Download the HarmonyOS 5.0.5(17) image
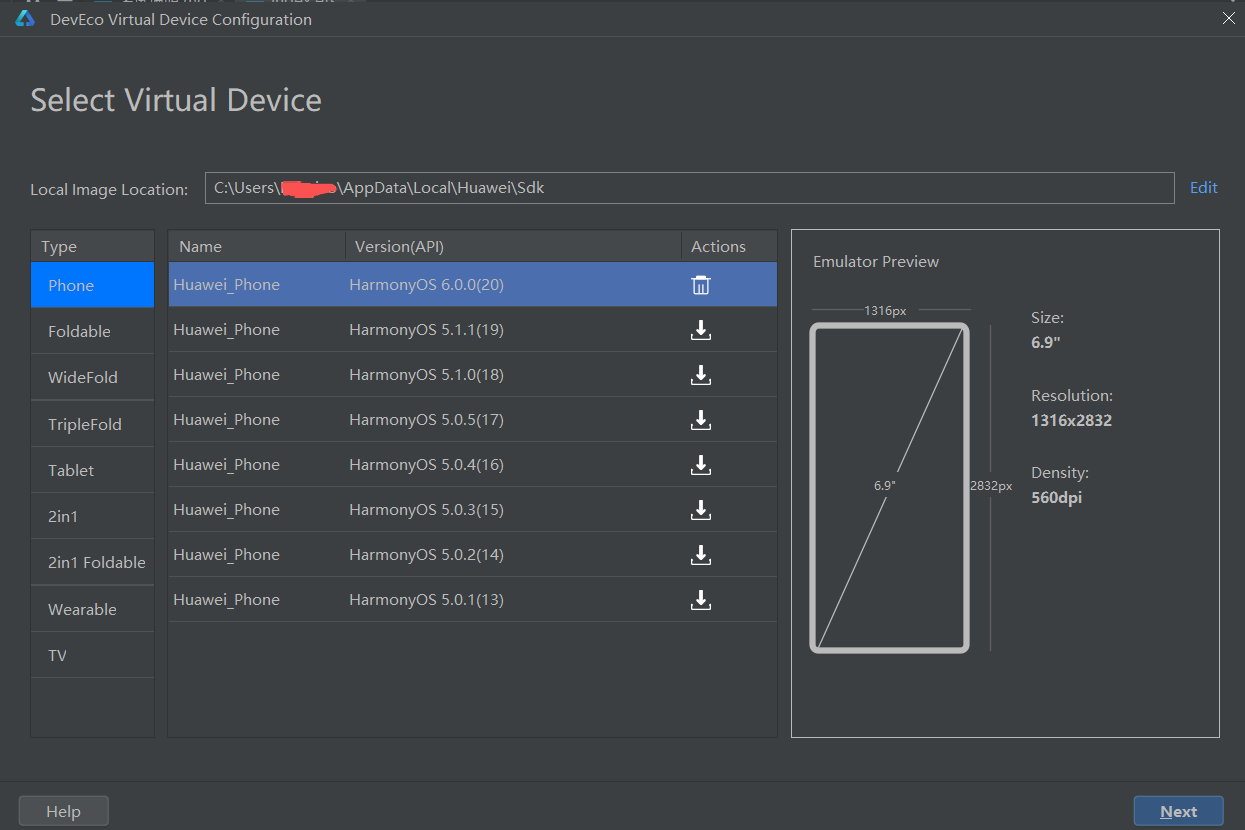 pos(701,420)
